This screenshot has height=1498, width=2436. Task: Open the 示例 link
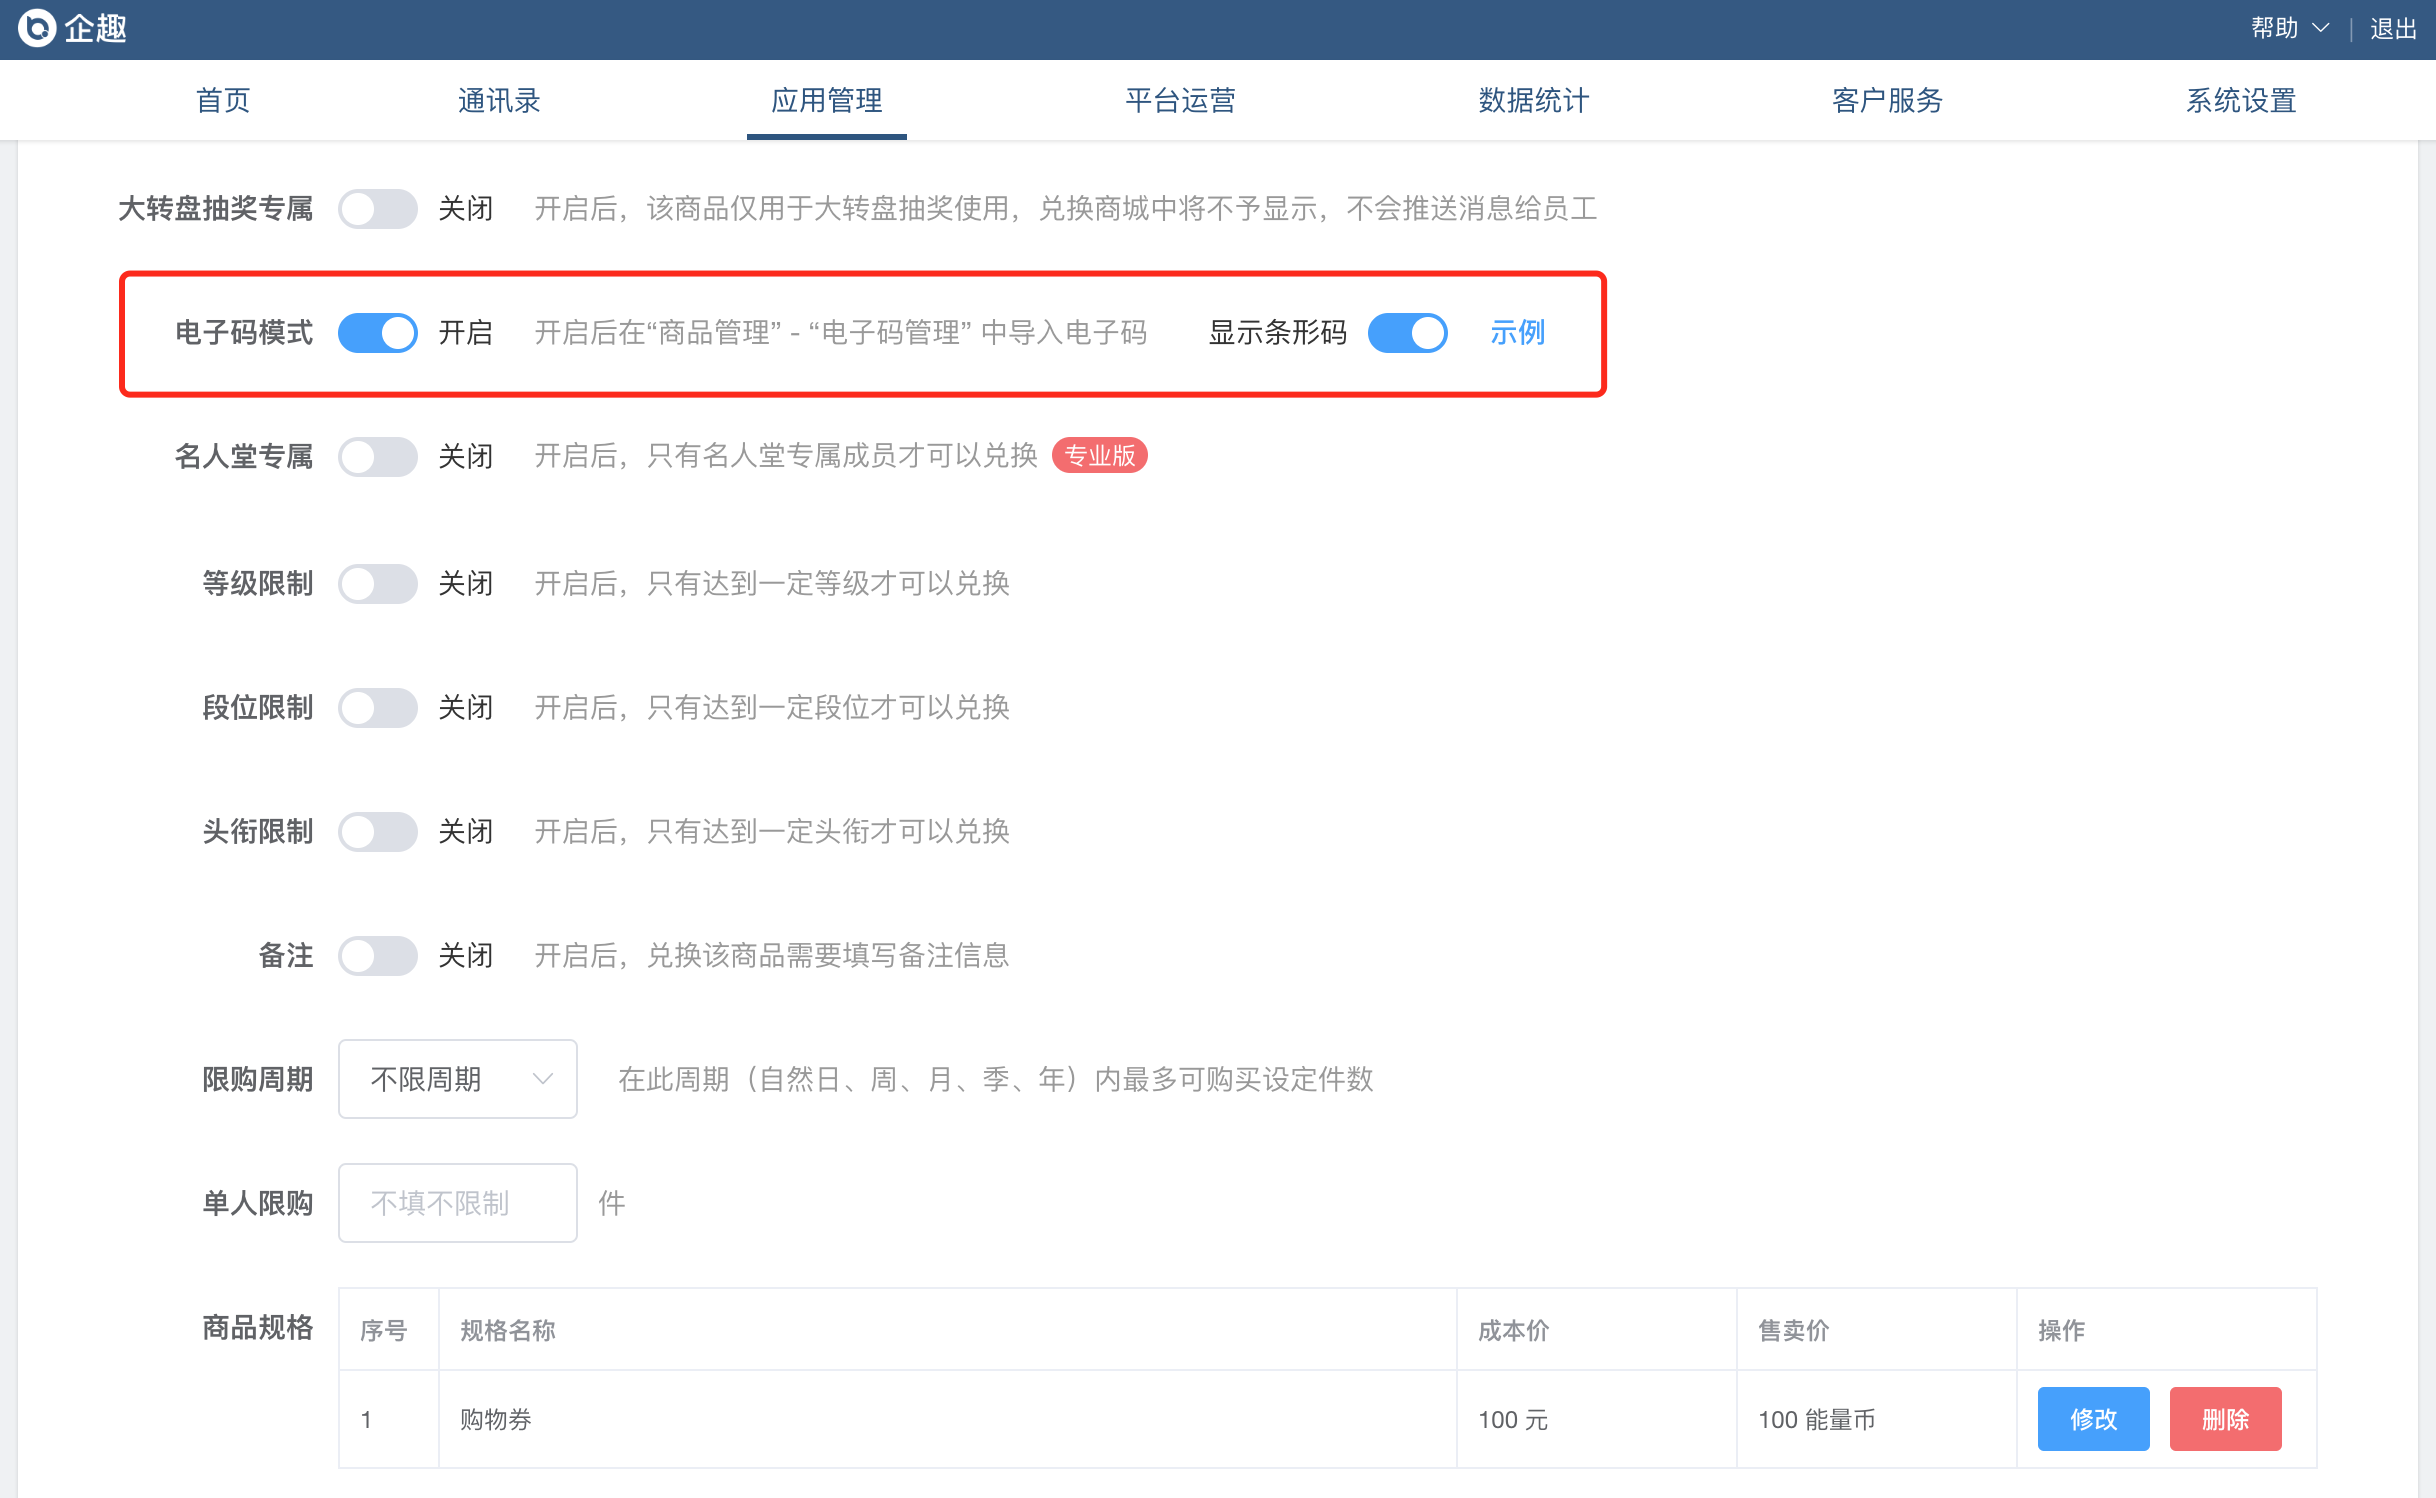click(1517, 332)
